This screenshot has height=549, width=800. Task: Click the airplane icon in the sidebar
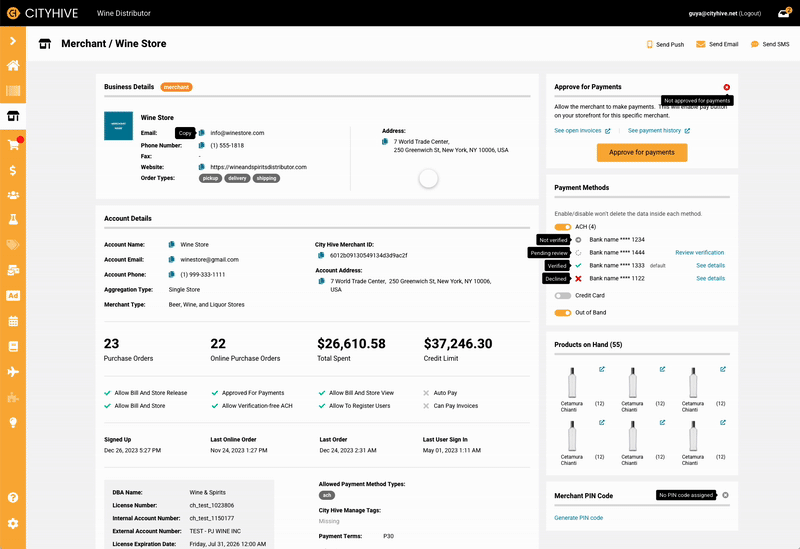pyautogui.click(x=13, y=372)
